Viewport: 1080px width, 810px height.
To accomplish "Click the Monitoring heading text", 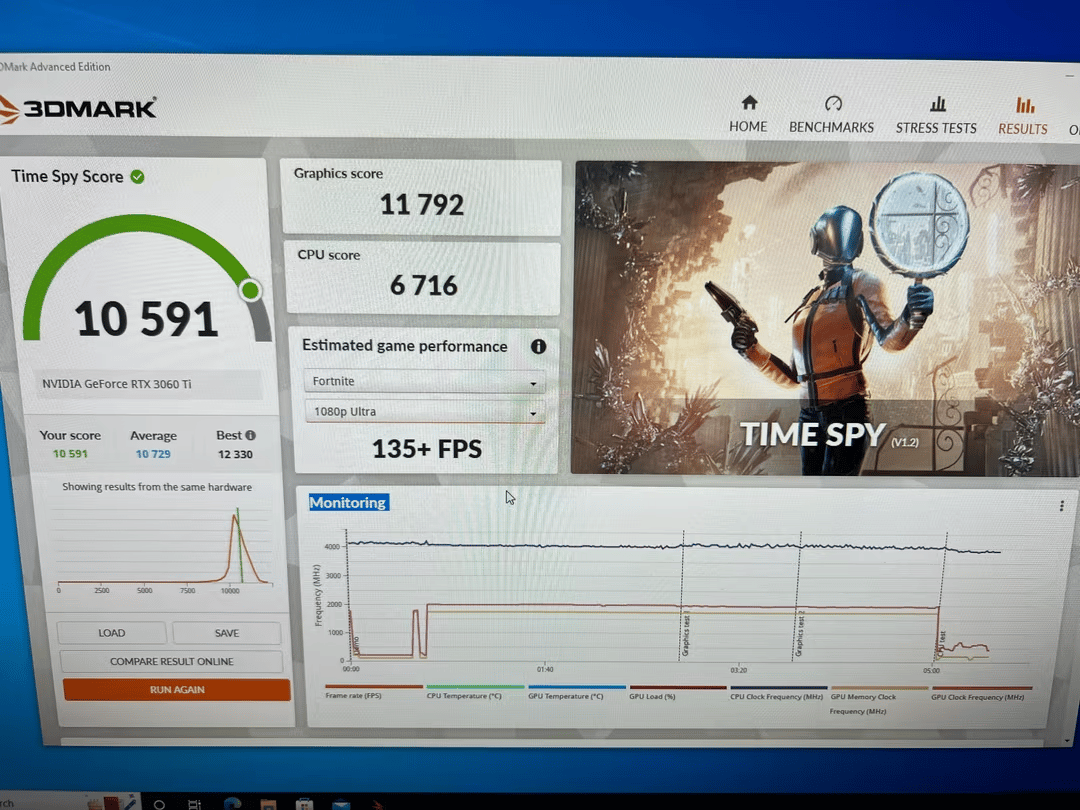I will (x=348, y=503).
